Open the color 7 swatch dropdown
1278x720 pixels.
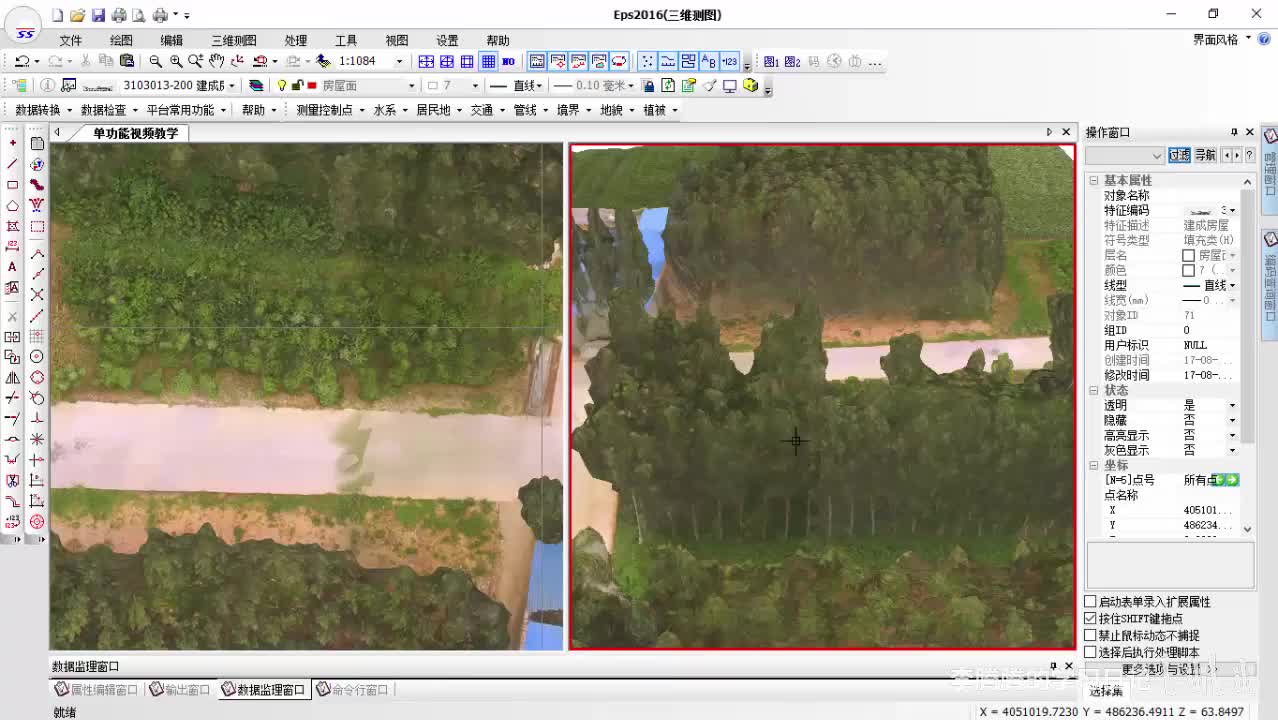click(474, 86)
